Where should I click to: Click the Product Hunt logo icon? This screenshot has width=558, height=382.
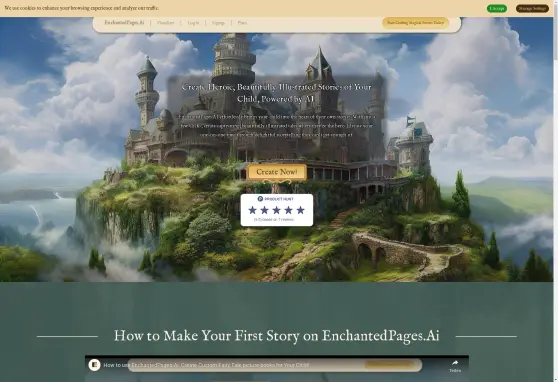click(x=260, y=199)
